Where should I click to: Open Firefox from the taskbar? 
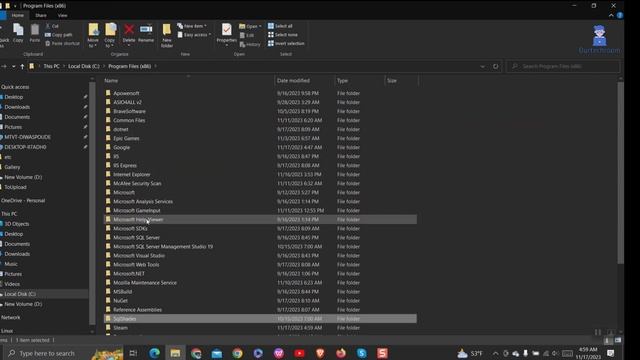(341, 353)
